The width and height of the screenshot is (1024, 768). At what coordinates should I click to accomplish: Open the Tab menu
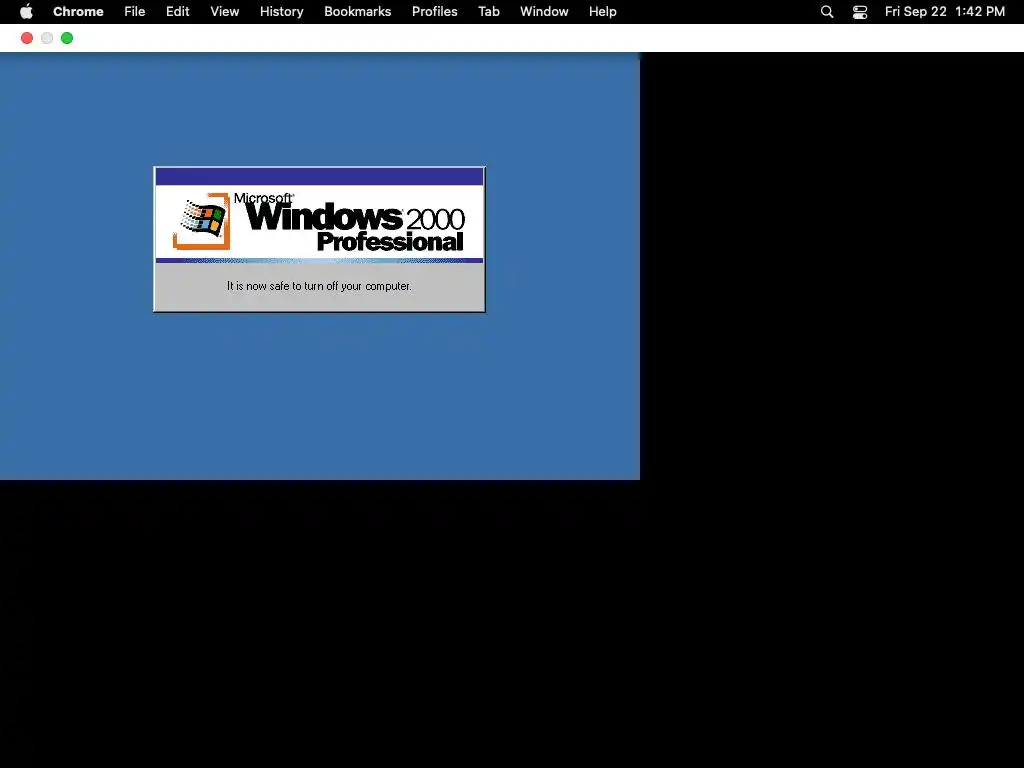(488, 12)
